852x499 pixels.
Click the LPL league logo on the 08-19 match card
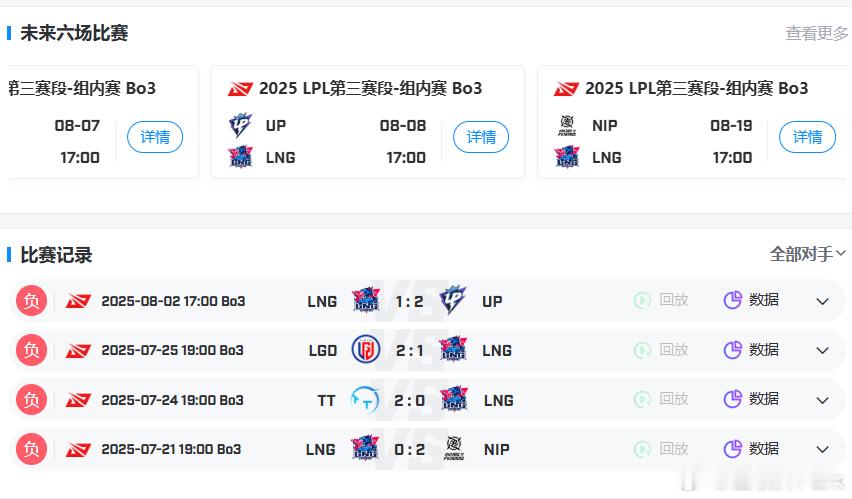coord(566,88)
